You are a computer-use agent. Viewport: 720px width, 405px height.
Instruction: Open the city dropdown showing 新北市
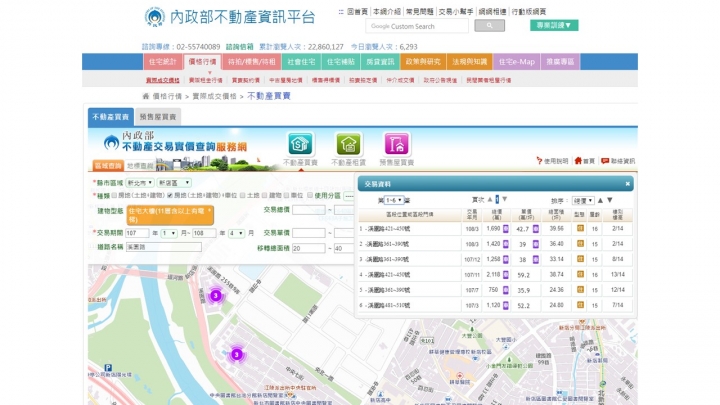click(x=140, y=183)
